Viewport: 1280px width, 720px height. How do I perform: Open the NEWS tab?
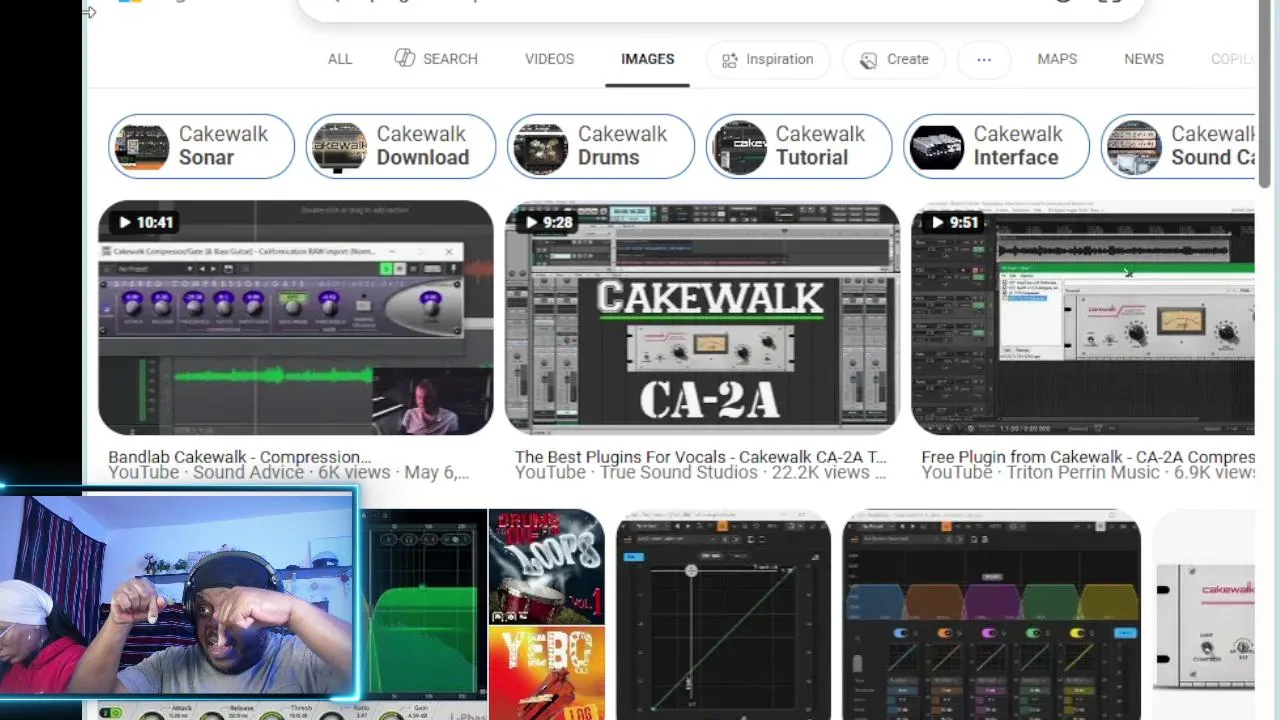tap(1143, 59)
